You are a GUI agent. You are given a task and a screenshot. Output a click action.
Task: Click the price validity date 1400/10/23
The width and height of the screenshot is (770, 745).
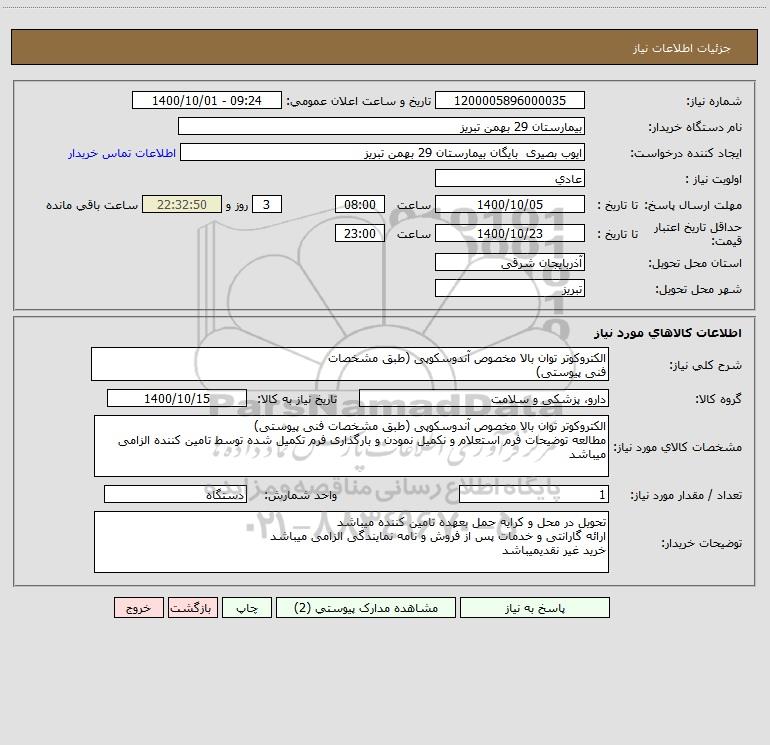click(x=510, y=233)
